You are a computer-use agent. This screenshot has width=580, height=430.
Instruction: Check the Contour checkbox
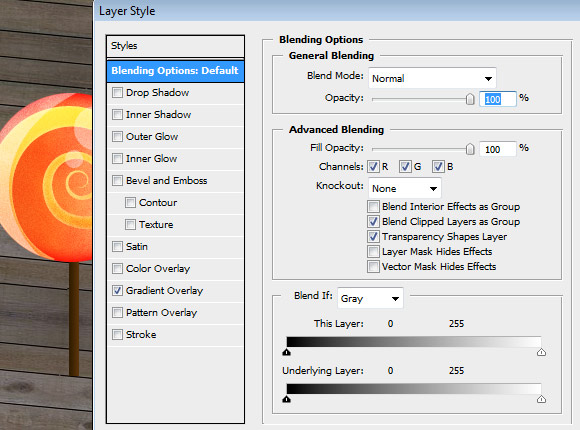point(130,202)
